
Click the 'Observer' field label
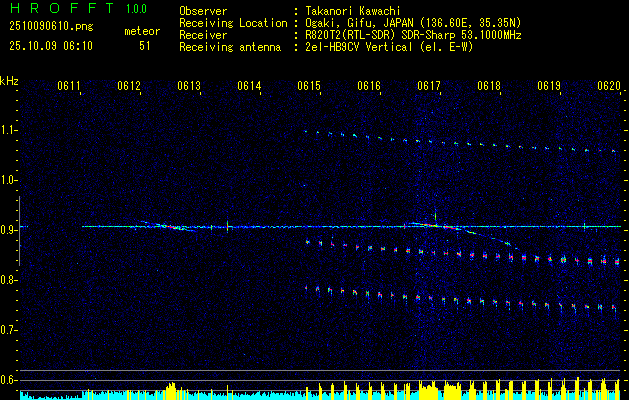pyautogui.click(x=203, y=11)
